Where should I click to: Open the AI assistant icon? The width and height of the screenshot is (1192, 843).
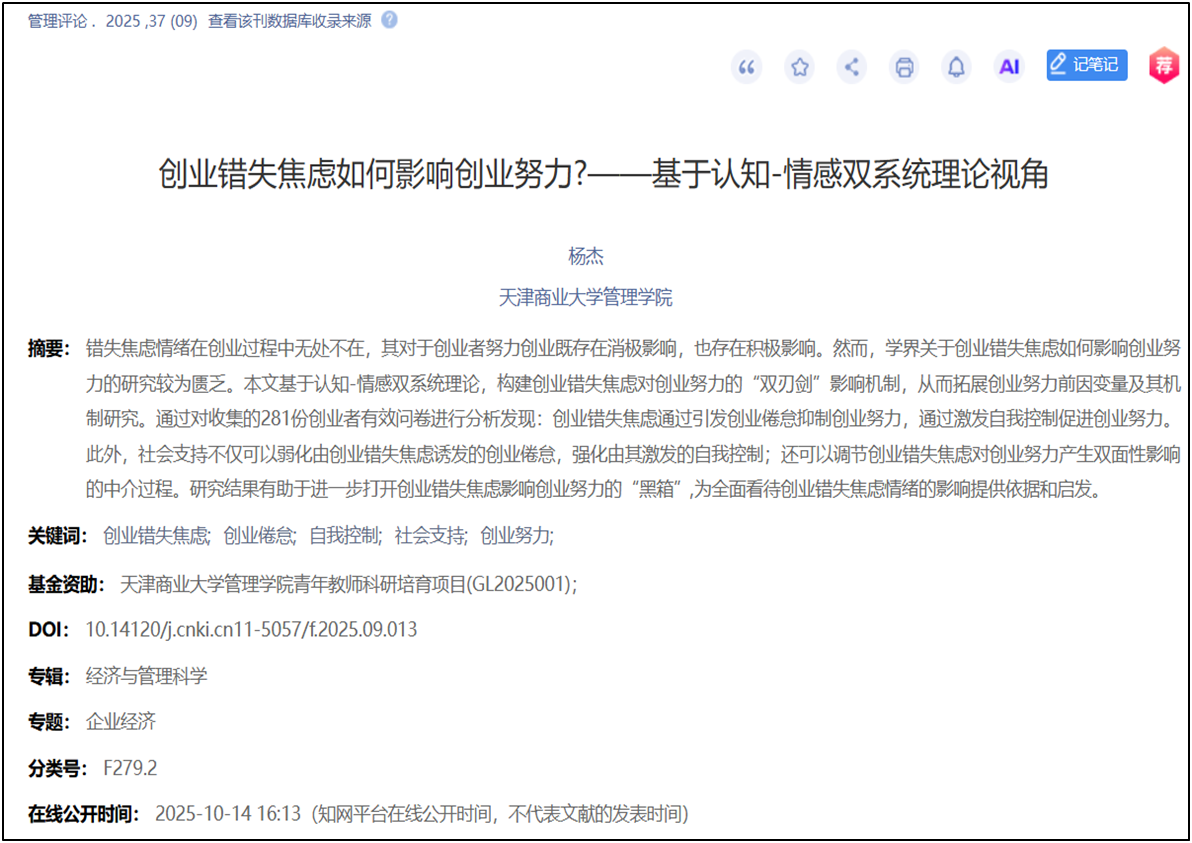click(x=1009, y=67)
